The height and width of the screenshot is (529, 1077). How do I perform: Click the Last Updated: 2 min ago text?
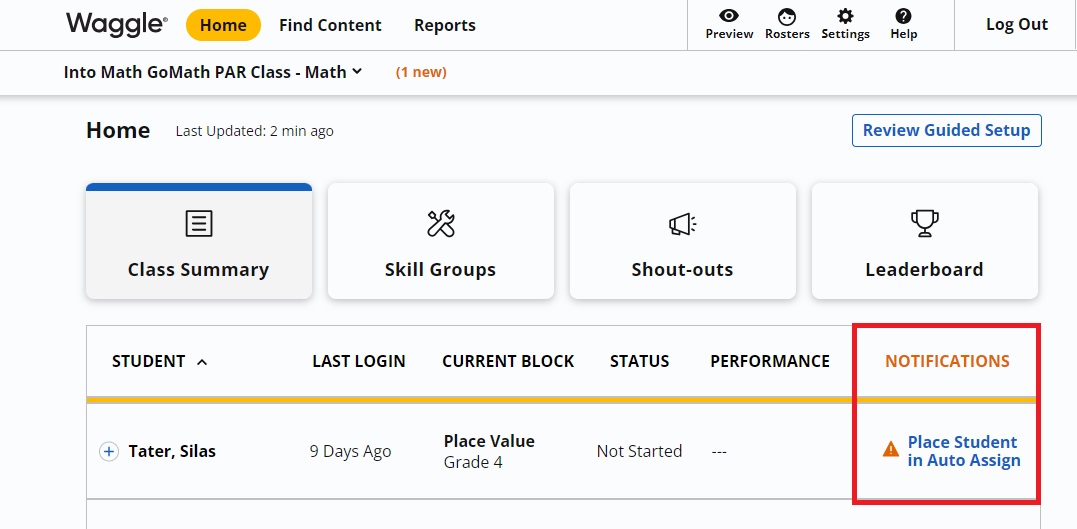pyautogui.click(x=255, y=131)
